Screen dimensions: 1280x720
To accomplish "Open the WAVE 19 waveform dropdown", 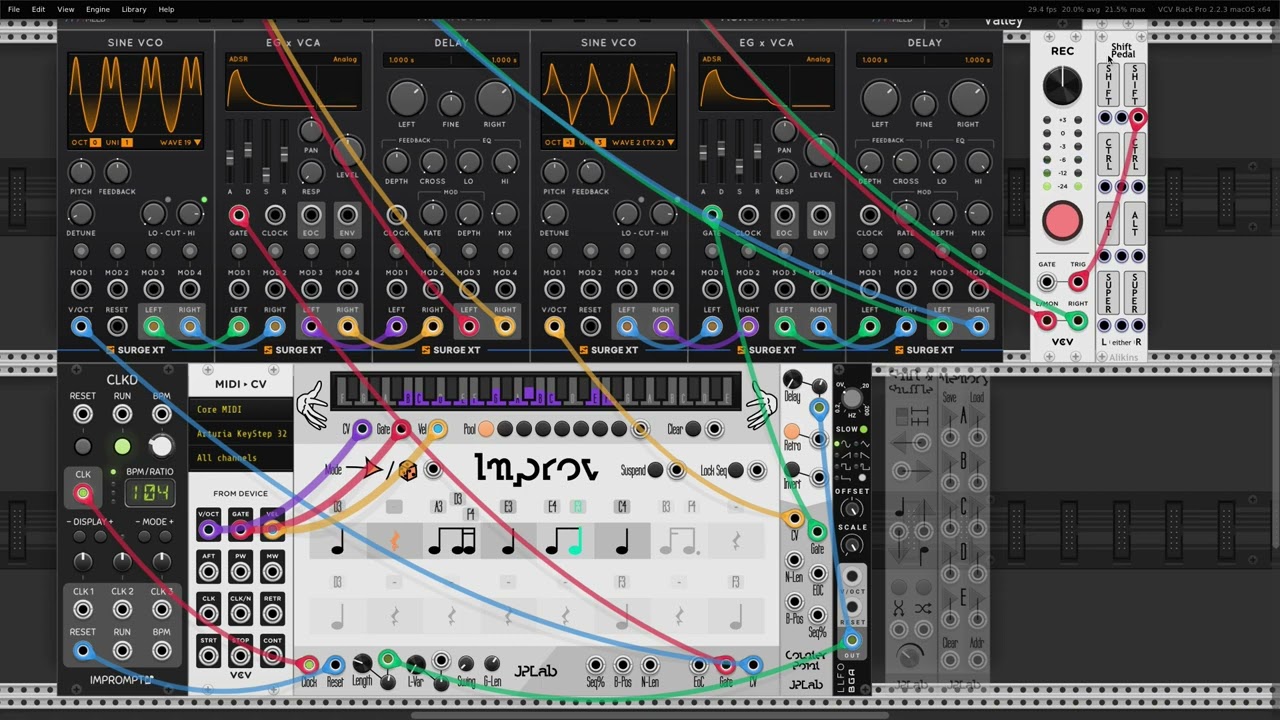I will [x=180, y=143].
